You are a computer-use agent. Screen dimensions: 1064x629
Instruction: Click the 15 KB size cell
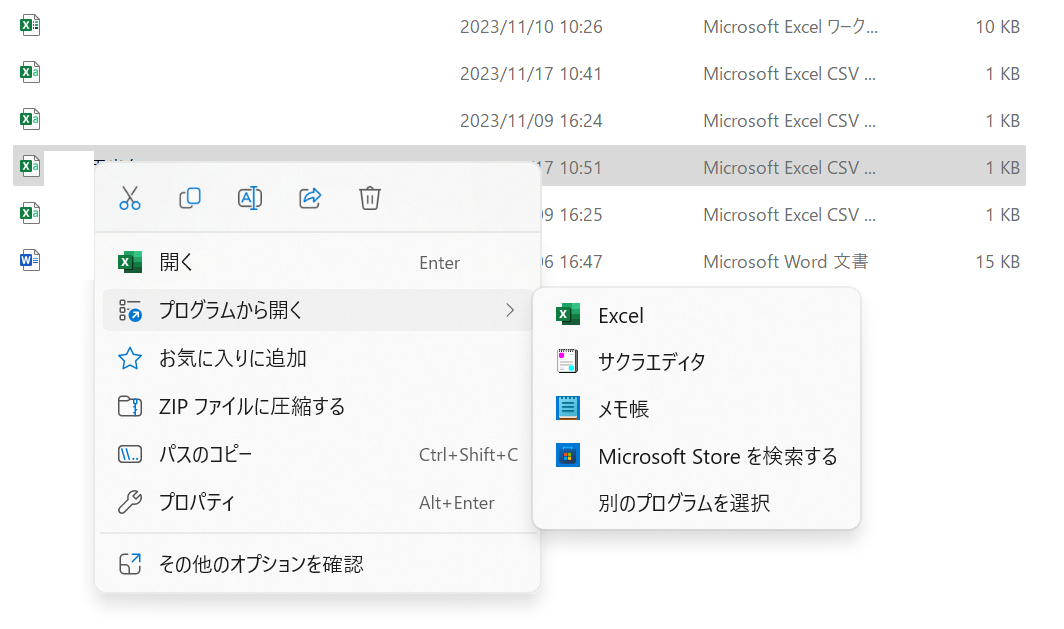[x=998, y=262]
